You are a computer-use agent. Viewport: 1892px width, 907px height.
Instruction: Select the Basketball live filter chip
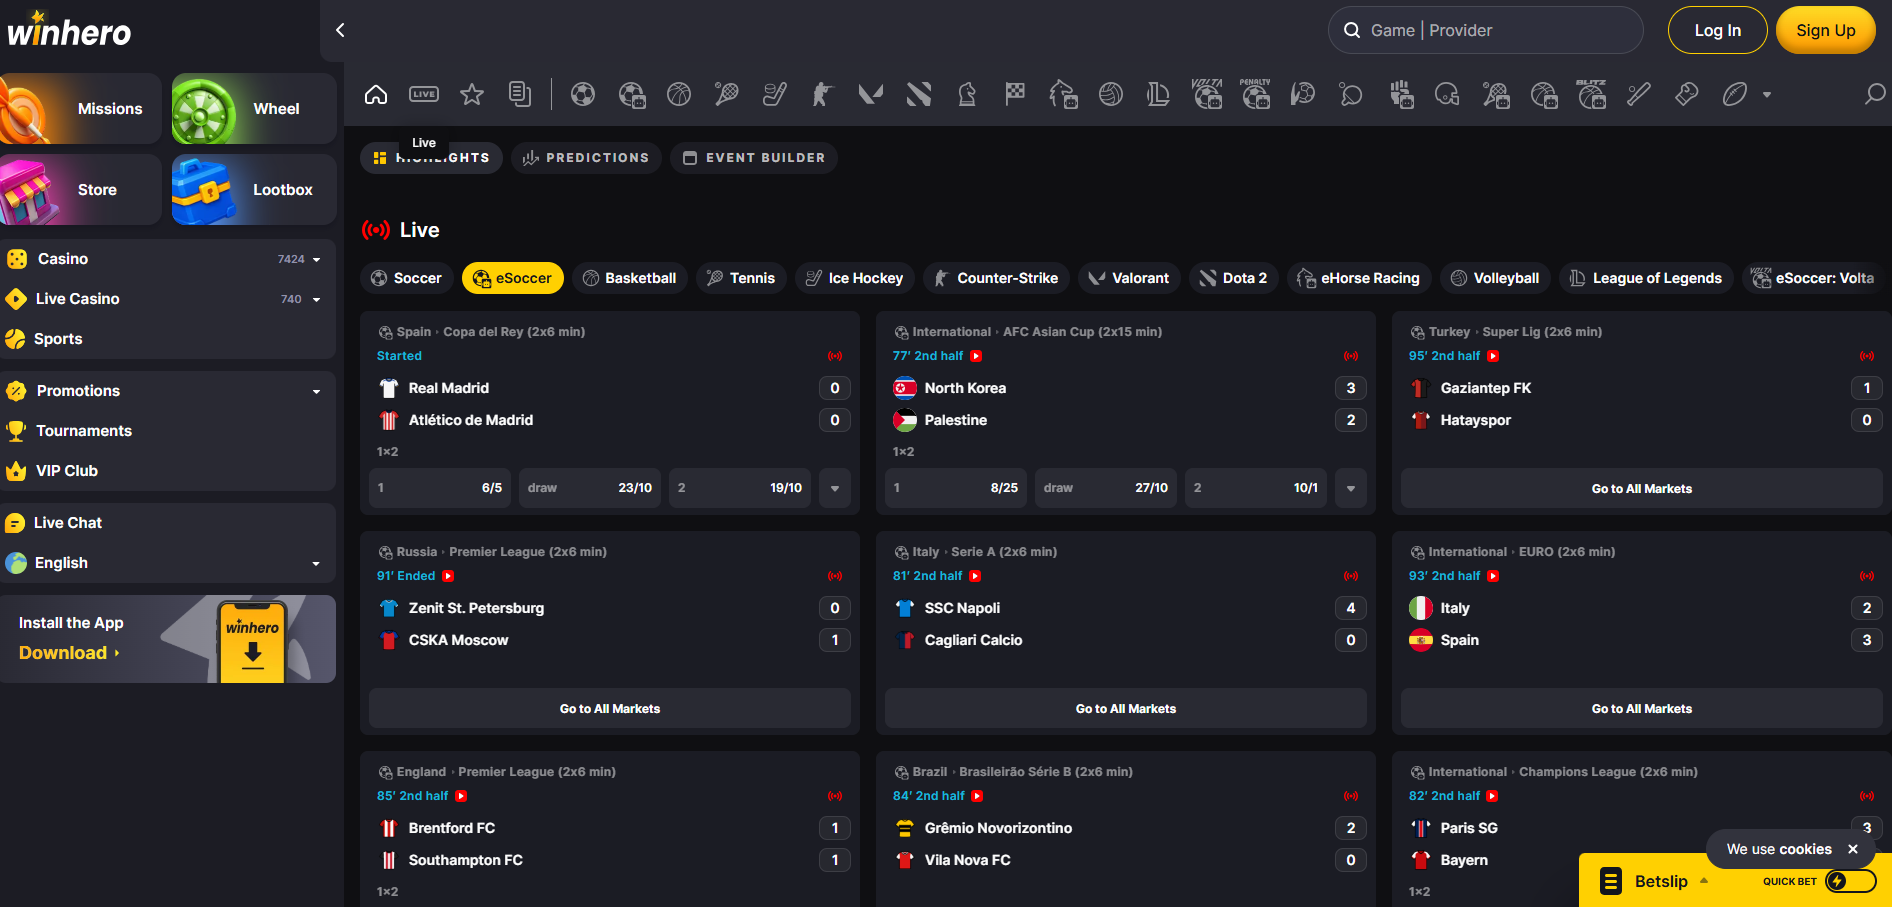[x=630, y=278]
